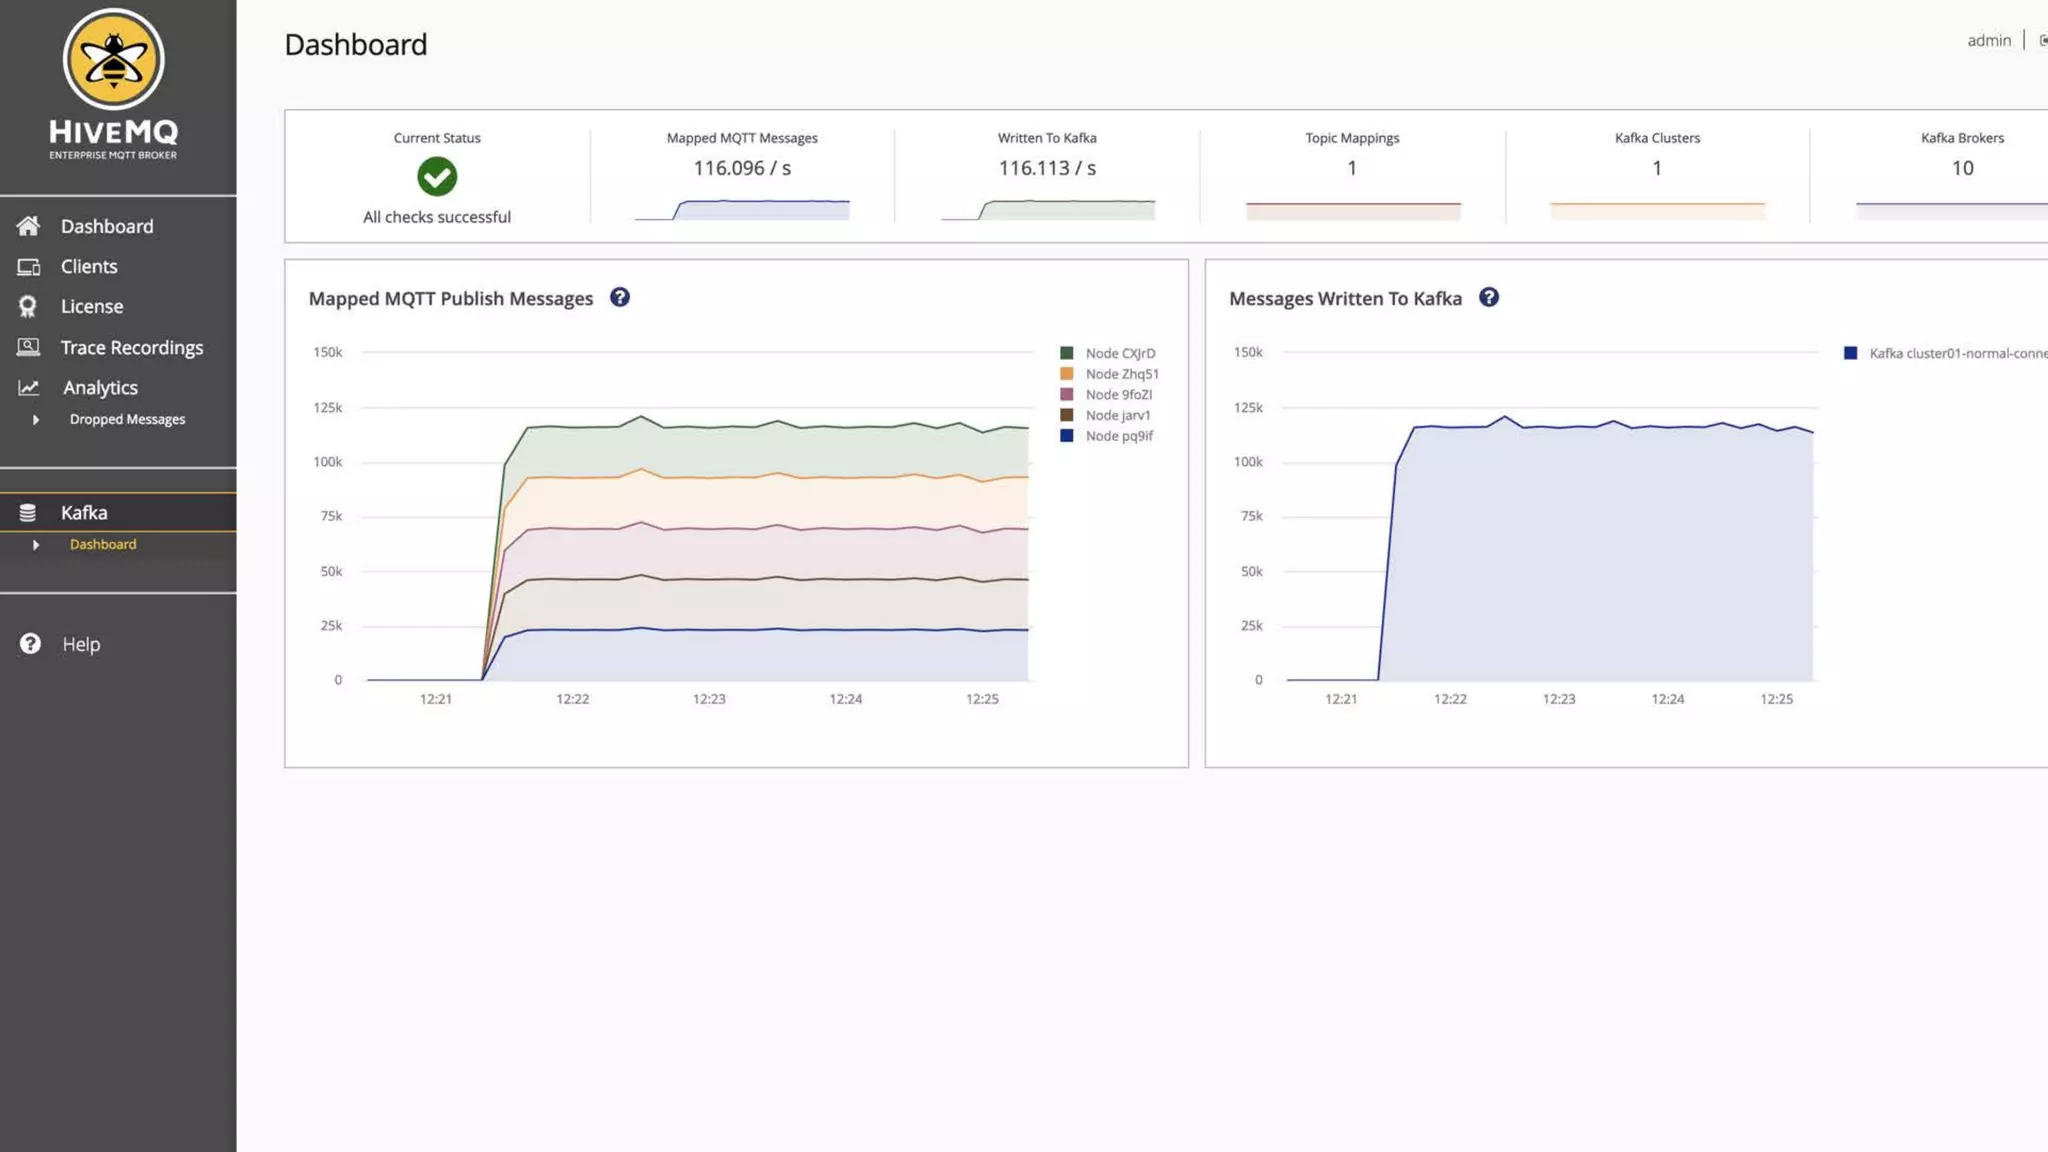The width and height of the screenshot is (2048, 1152).
Task: Open help tooltip for Messages Written To Kafka
Action: click(1489, 298)
